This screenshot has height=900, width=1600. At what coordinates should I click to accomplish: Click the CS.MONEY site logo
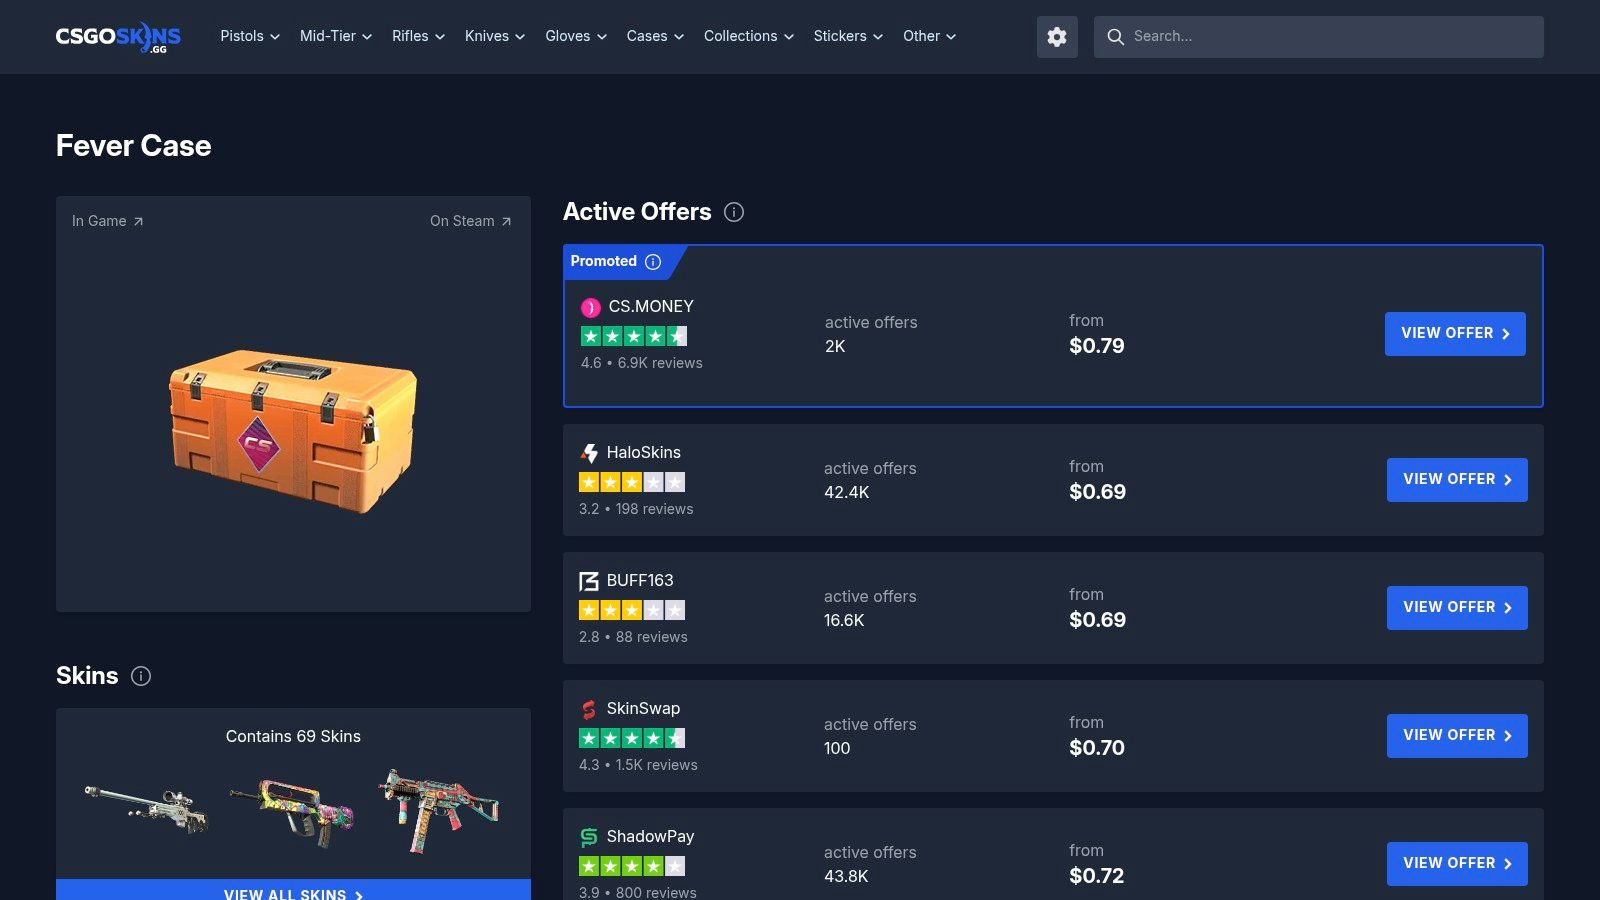click(590, 307)
